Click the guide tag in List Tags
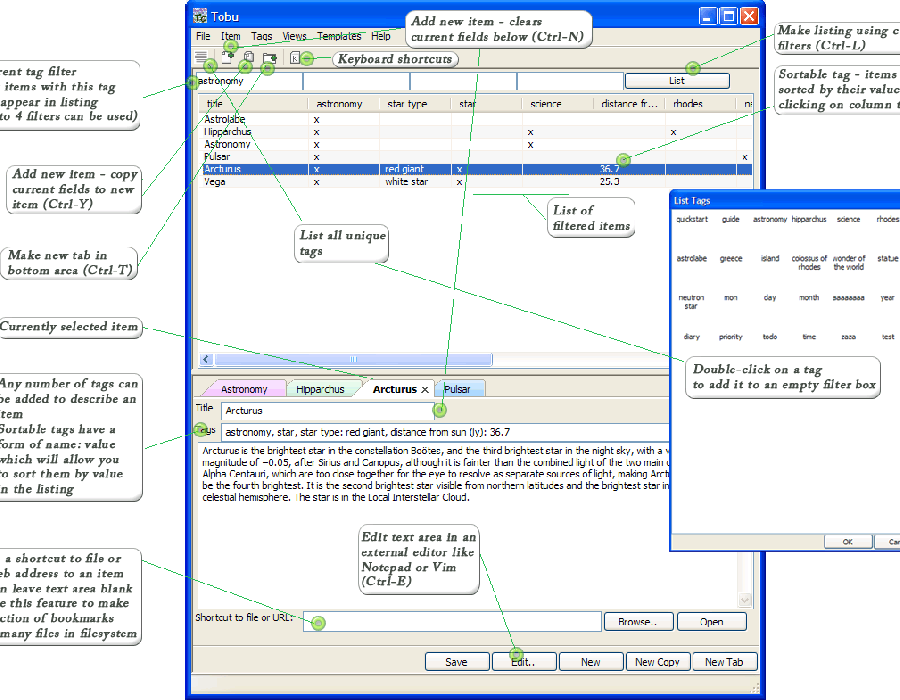The height and width of the screenshot is (700, 900). point(731,219)
